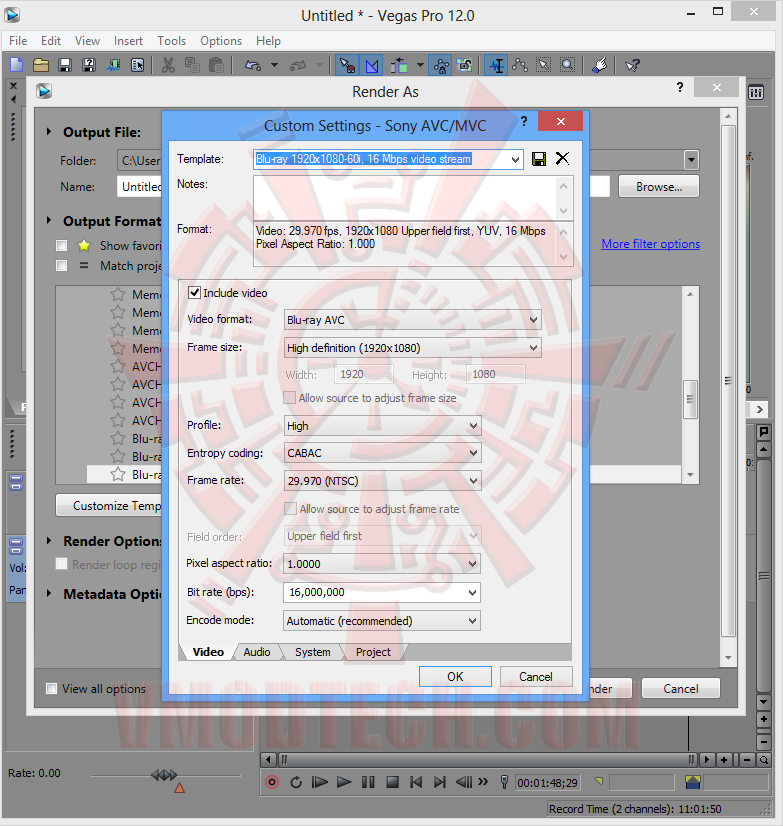Screen dimensions: 783x826
Task: Save the template with the floppy icon
Action: pos(539,159)
